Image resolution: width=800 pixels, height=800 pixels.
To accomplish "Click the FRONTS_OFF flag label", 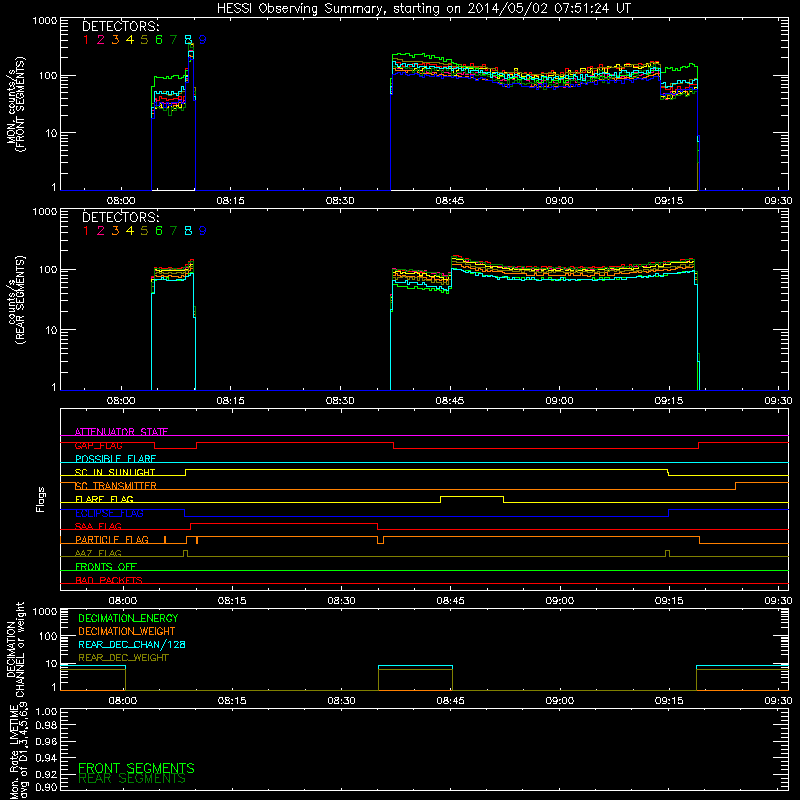I will [x=106, y=566].
